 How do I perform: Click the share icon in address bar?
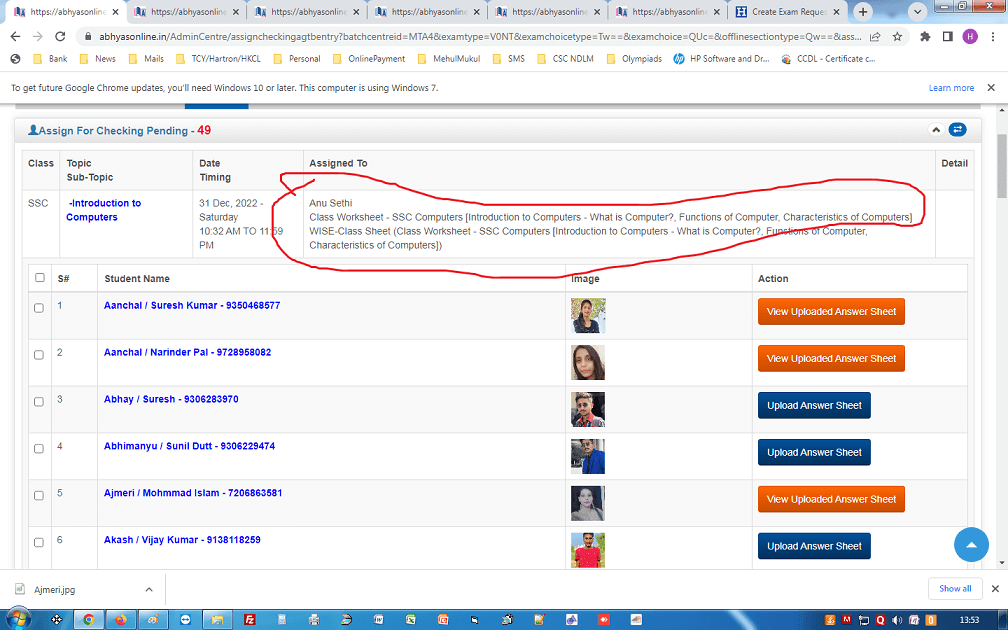(x=875, y=36)
